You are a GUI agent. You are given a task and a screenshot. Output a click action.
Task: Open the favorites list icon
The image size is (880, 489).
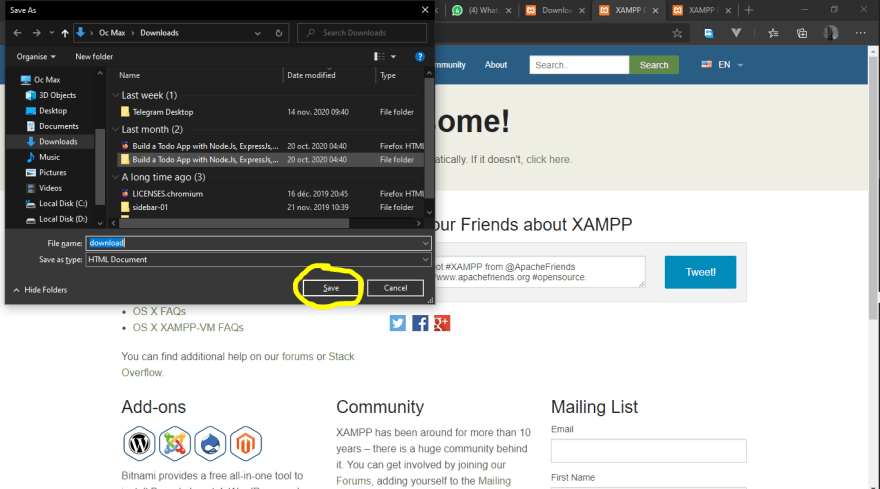(x=773, y=33)
